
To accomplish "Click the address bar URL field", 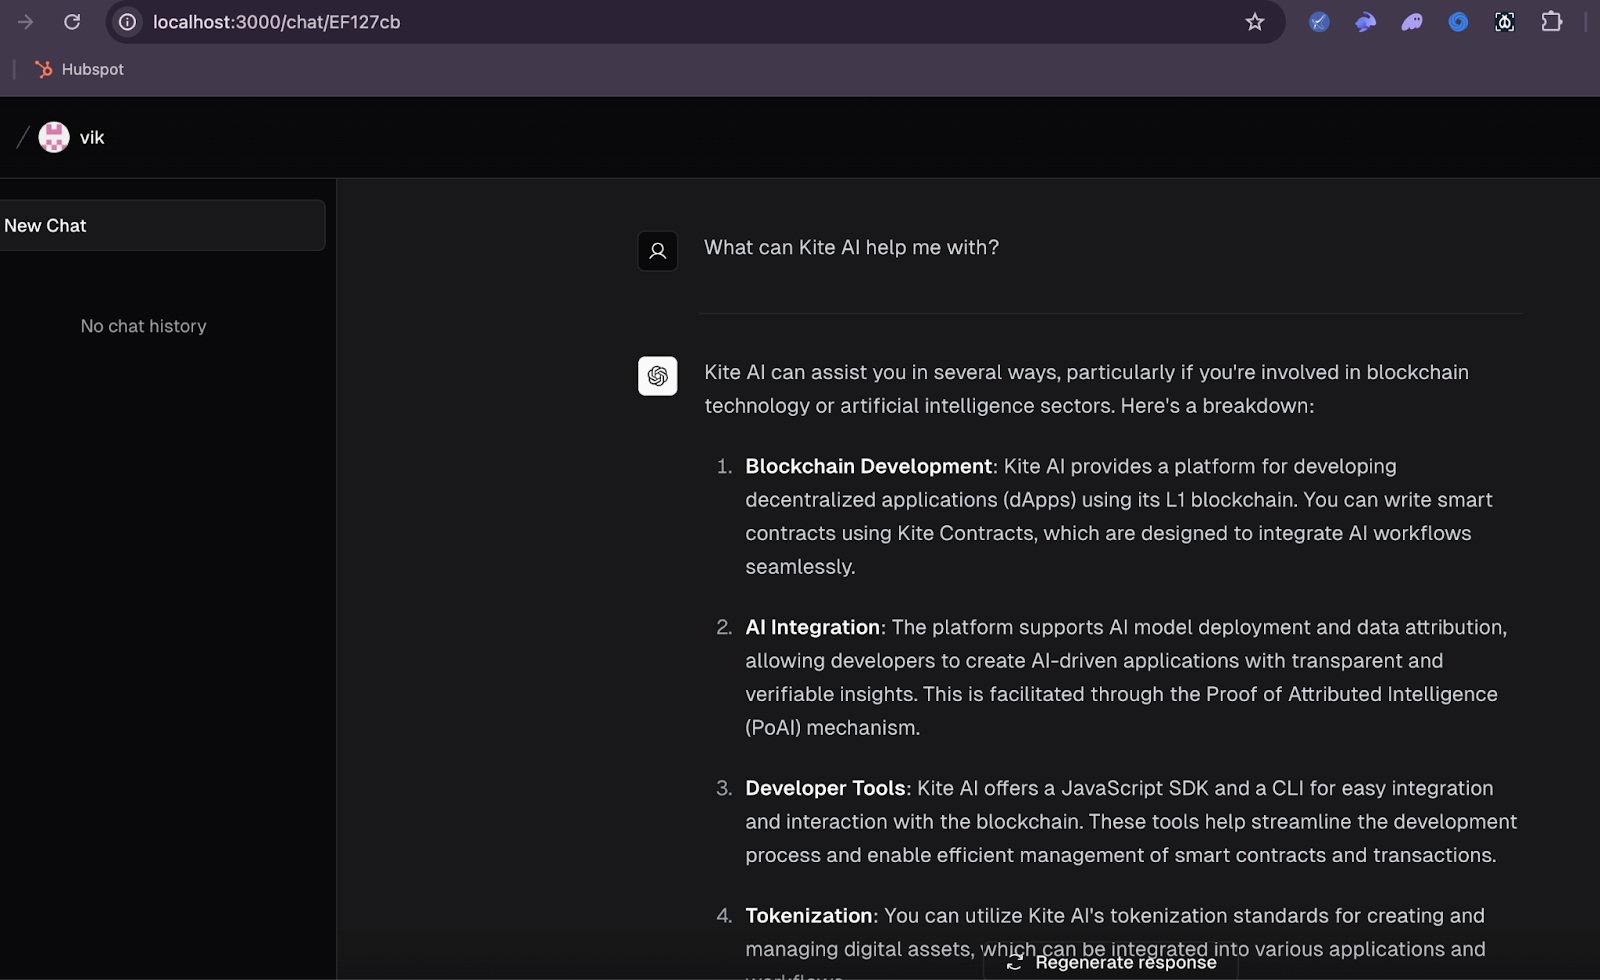I will tap(695, 22).
